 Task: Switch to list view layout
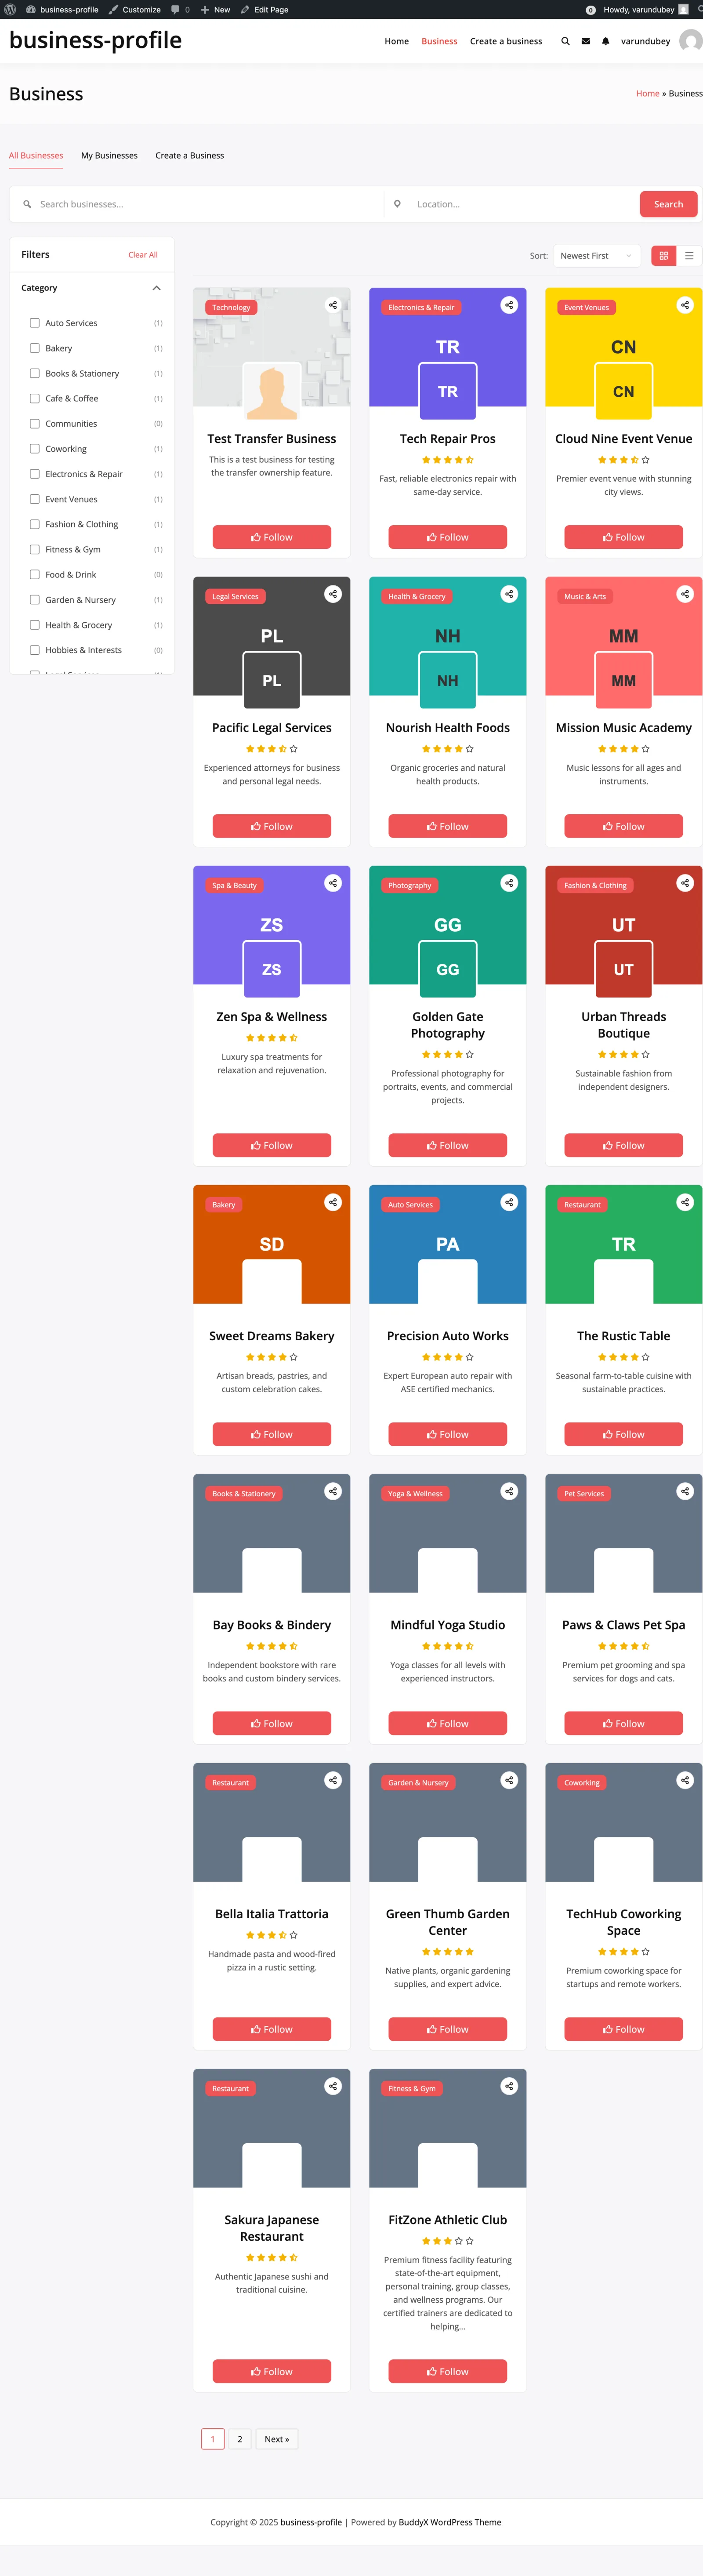(689, 256)
